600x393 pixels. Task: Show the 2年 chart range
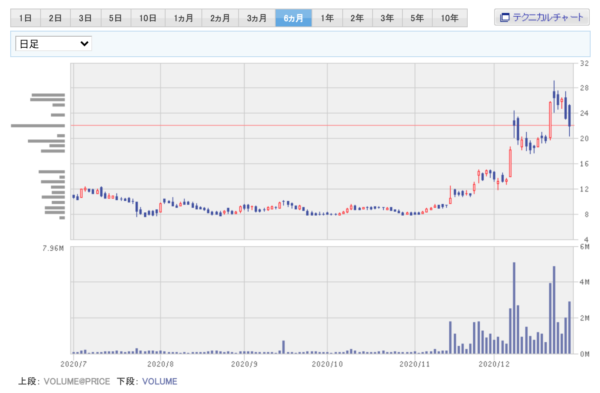coord(357,18)
